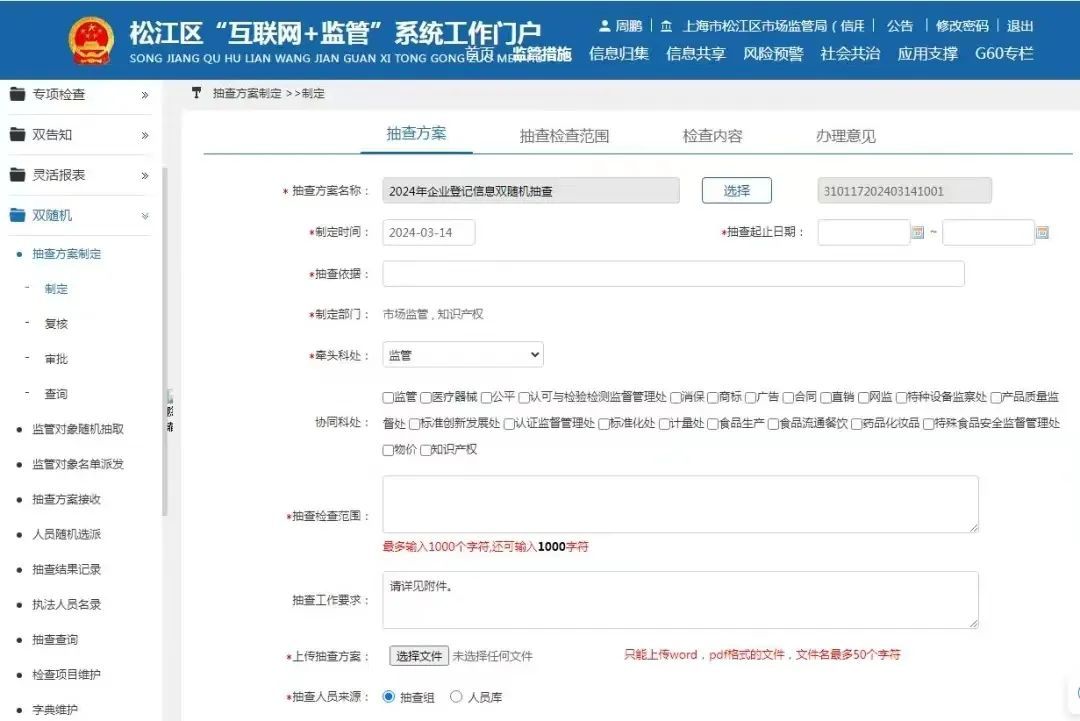The height and width of the screenshot is (721, 1080).
Task: Check the 物价 checkbox
Action: (388, 450)
